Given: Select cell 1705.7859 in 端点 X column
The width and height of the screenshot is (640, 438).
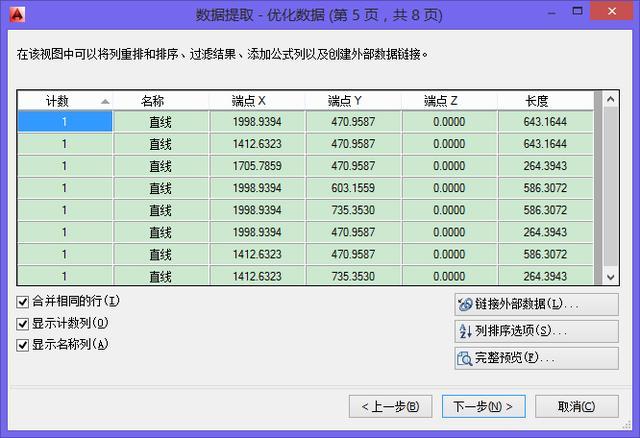Looking at the screenshot, I should pos(257,166).
